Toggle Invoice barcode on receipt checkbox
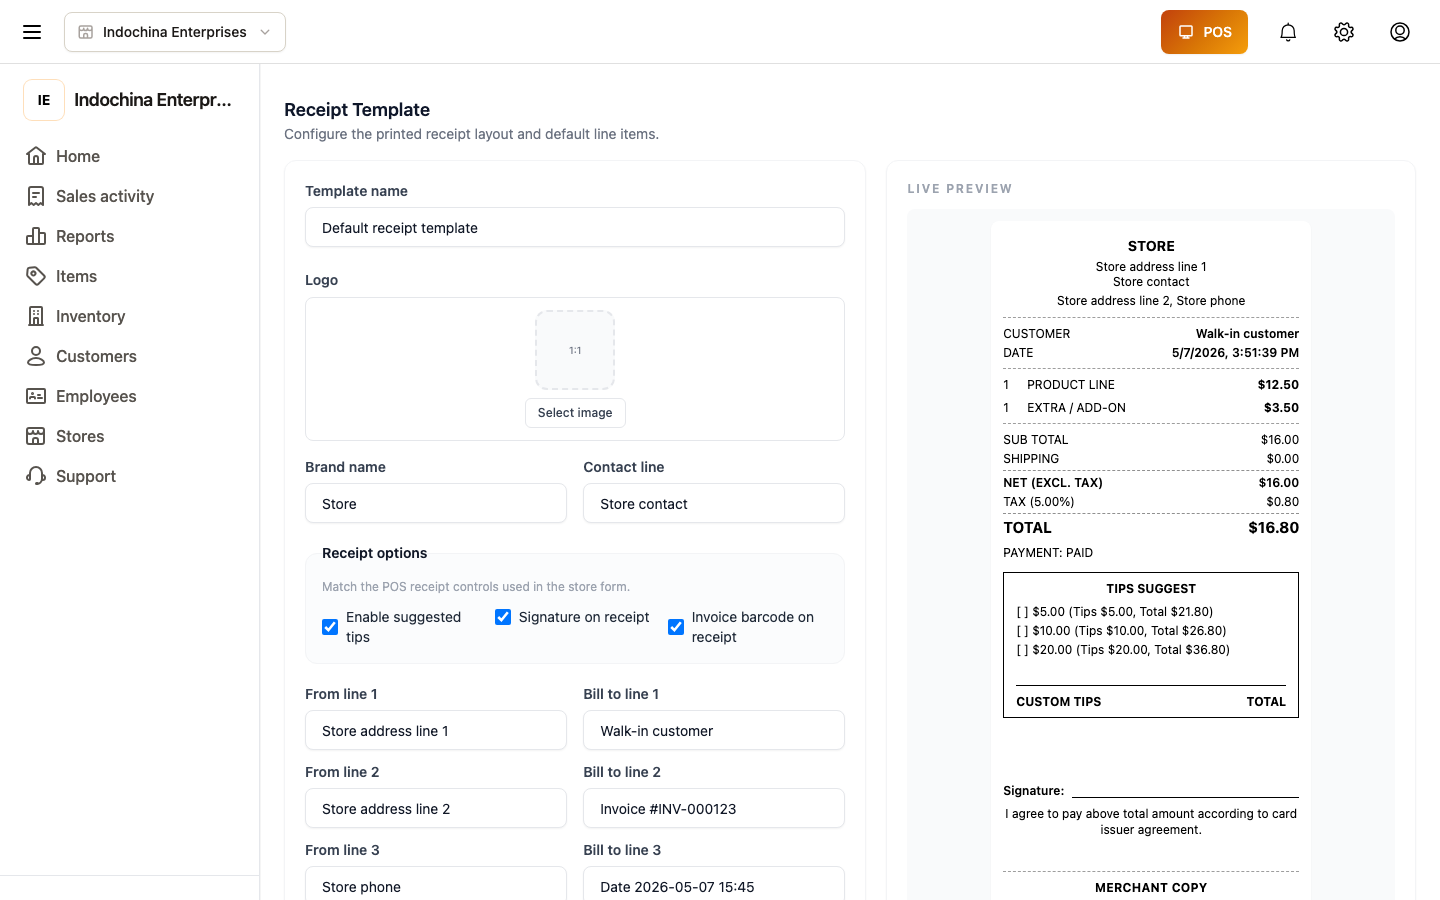The image size is (1440, 900). pos(676,627)
